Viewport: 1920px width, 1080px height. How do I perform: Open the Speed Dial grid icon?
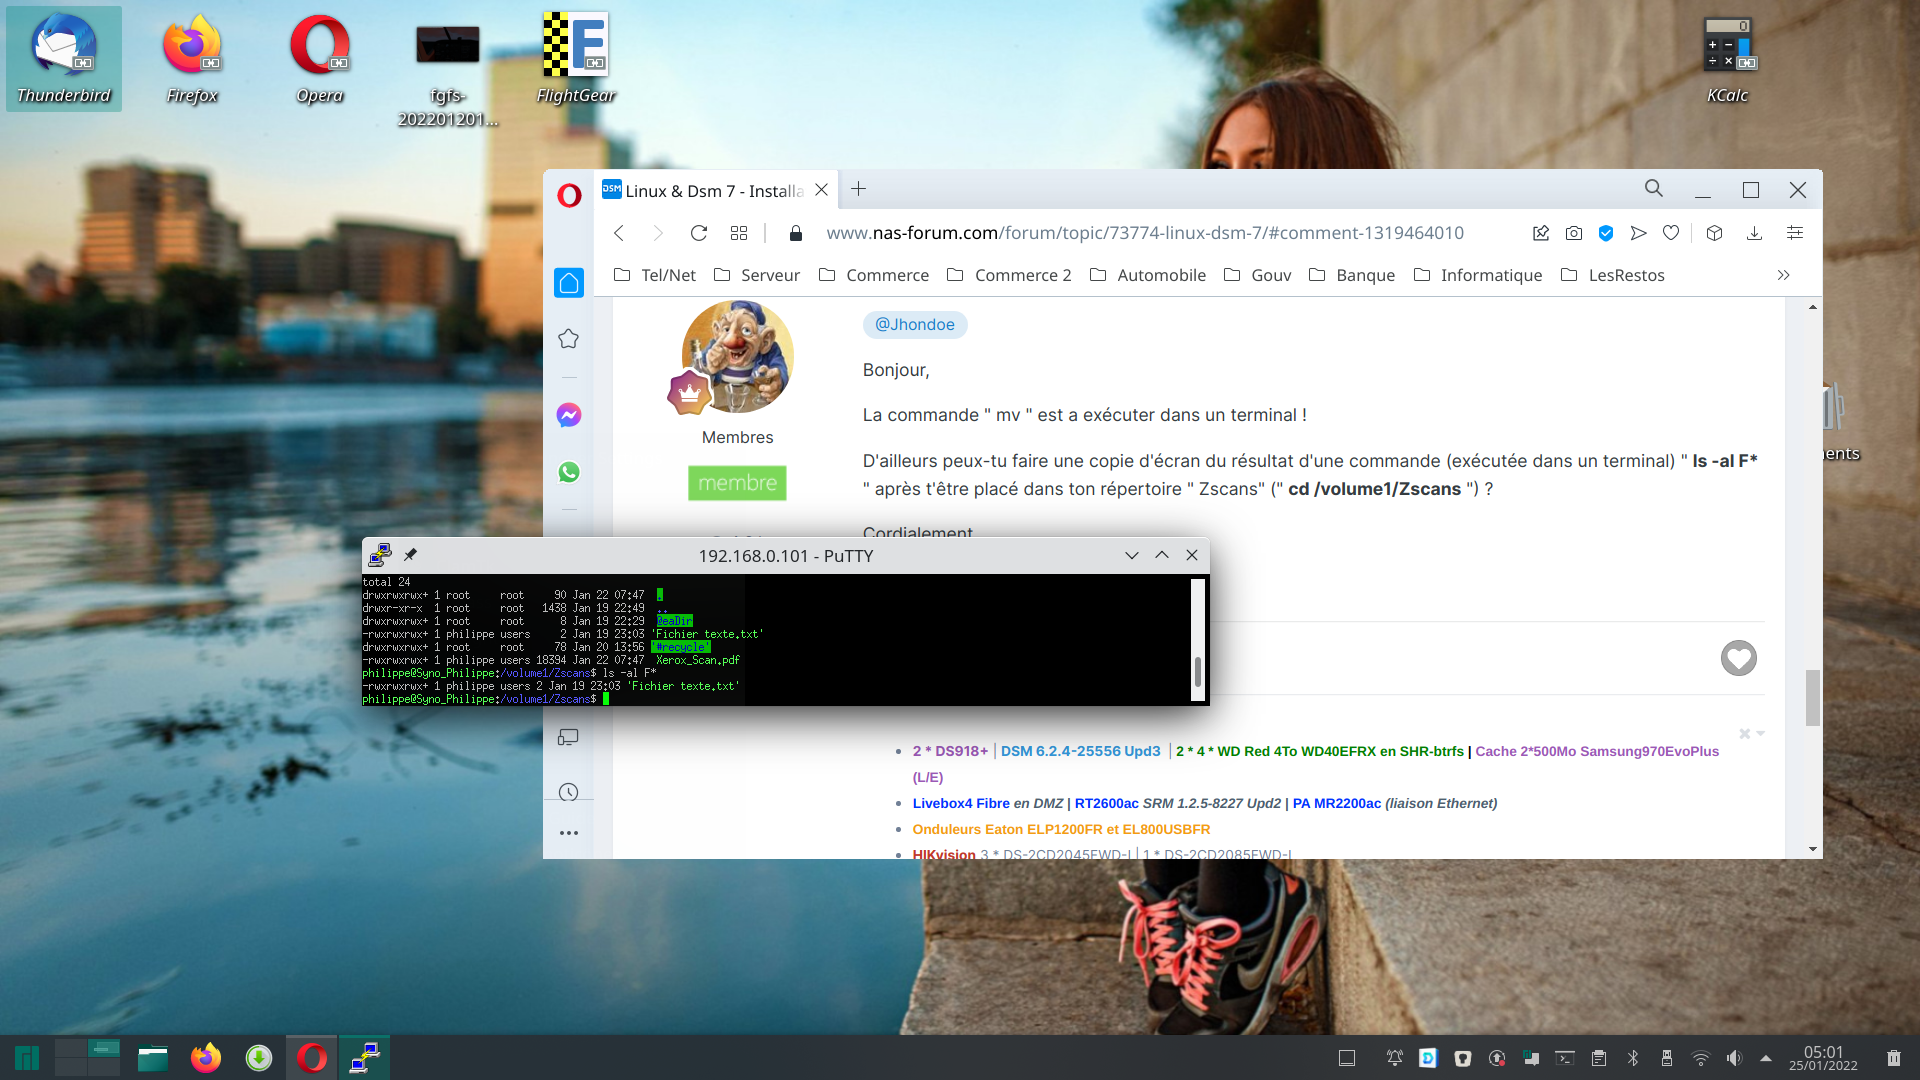[739, 233]
